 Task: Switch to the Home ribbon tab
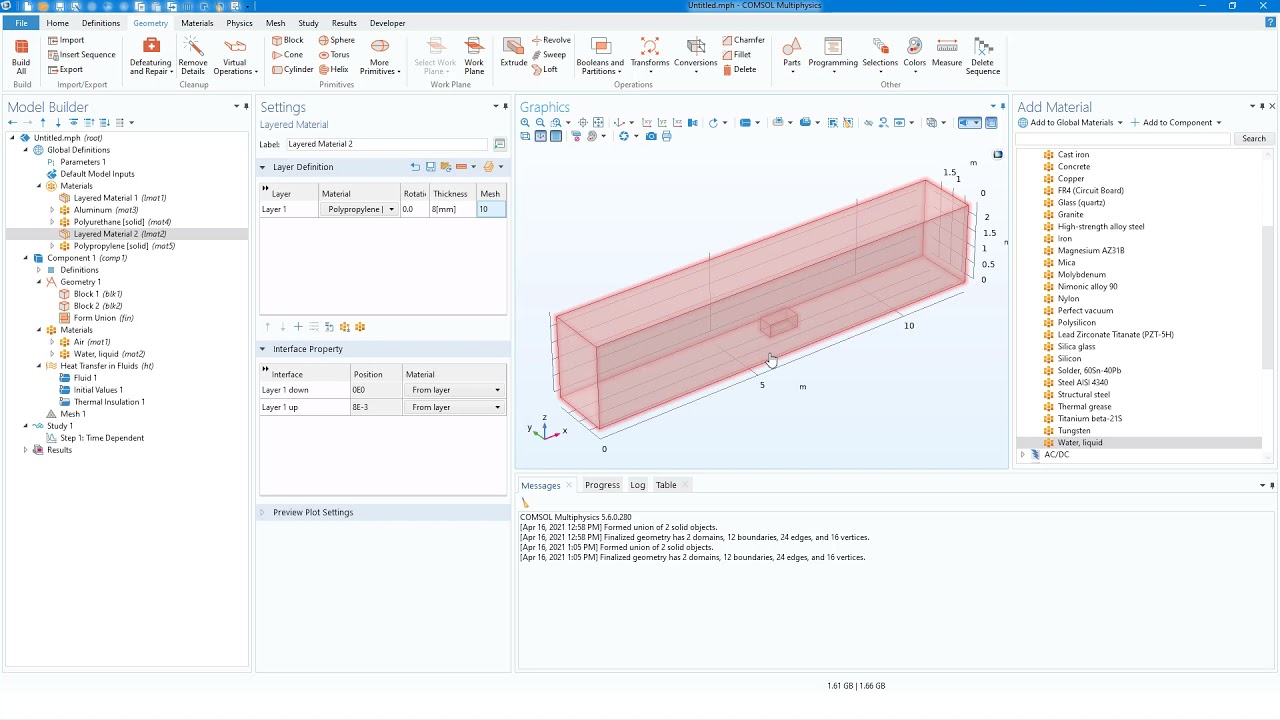pos(57,23)
